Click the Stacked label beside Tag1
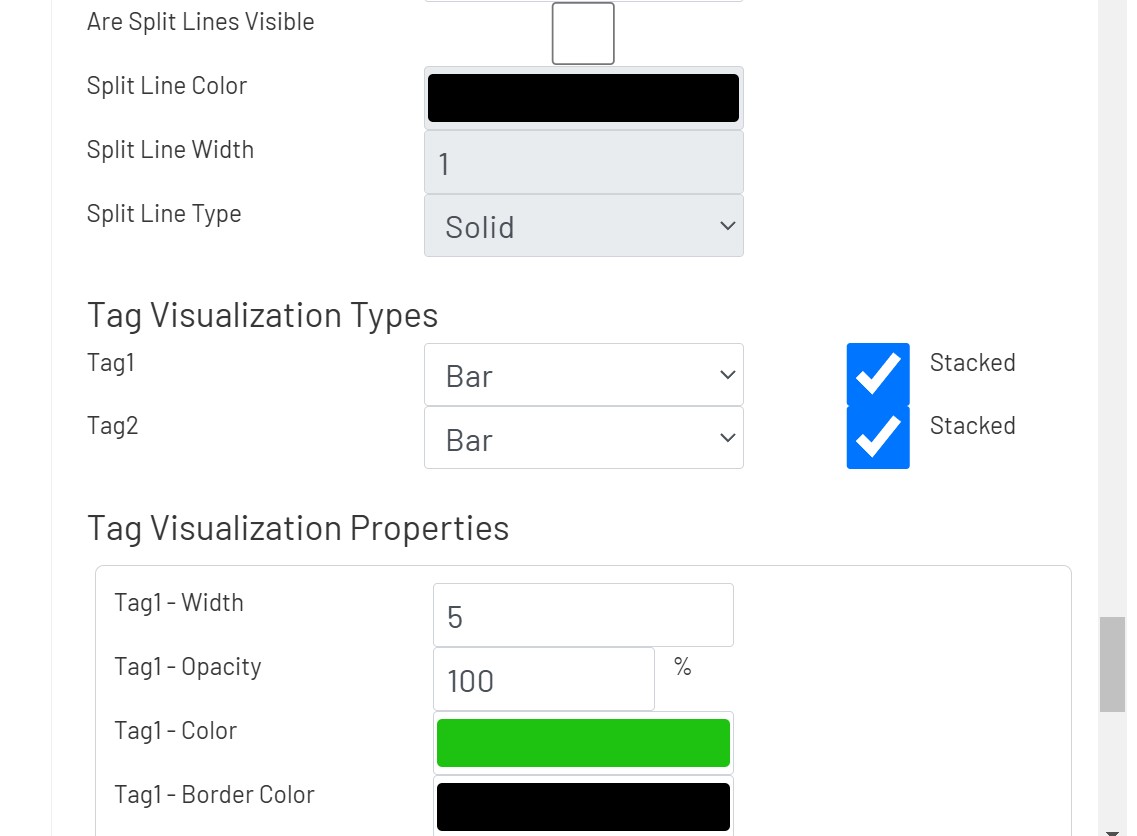 coord(972,363)
